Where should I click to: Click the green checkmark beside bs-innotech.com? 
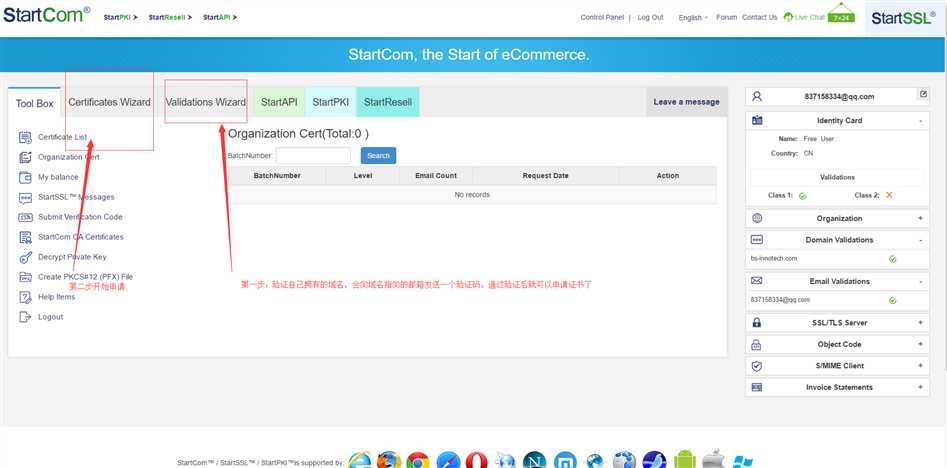(893, 259)
